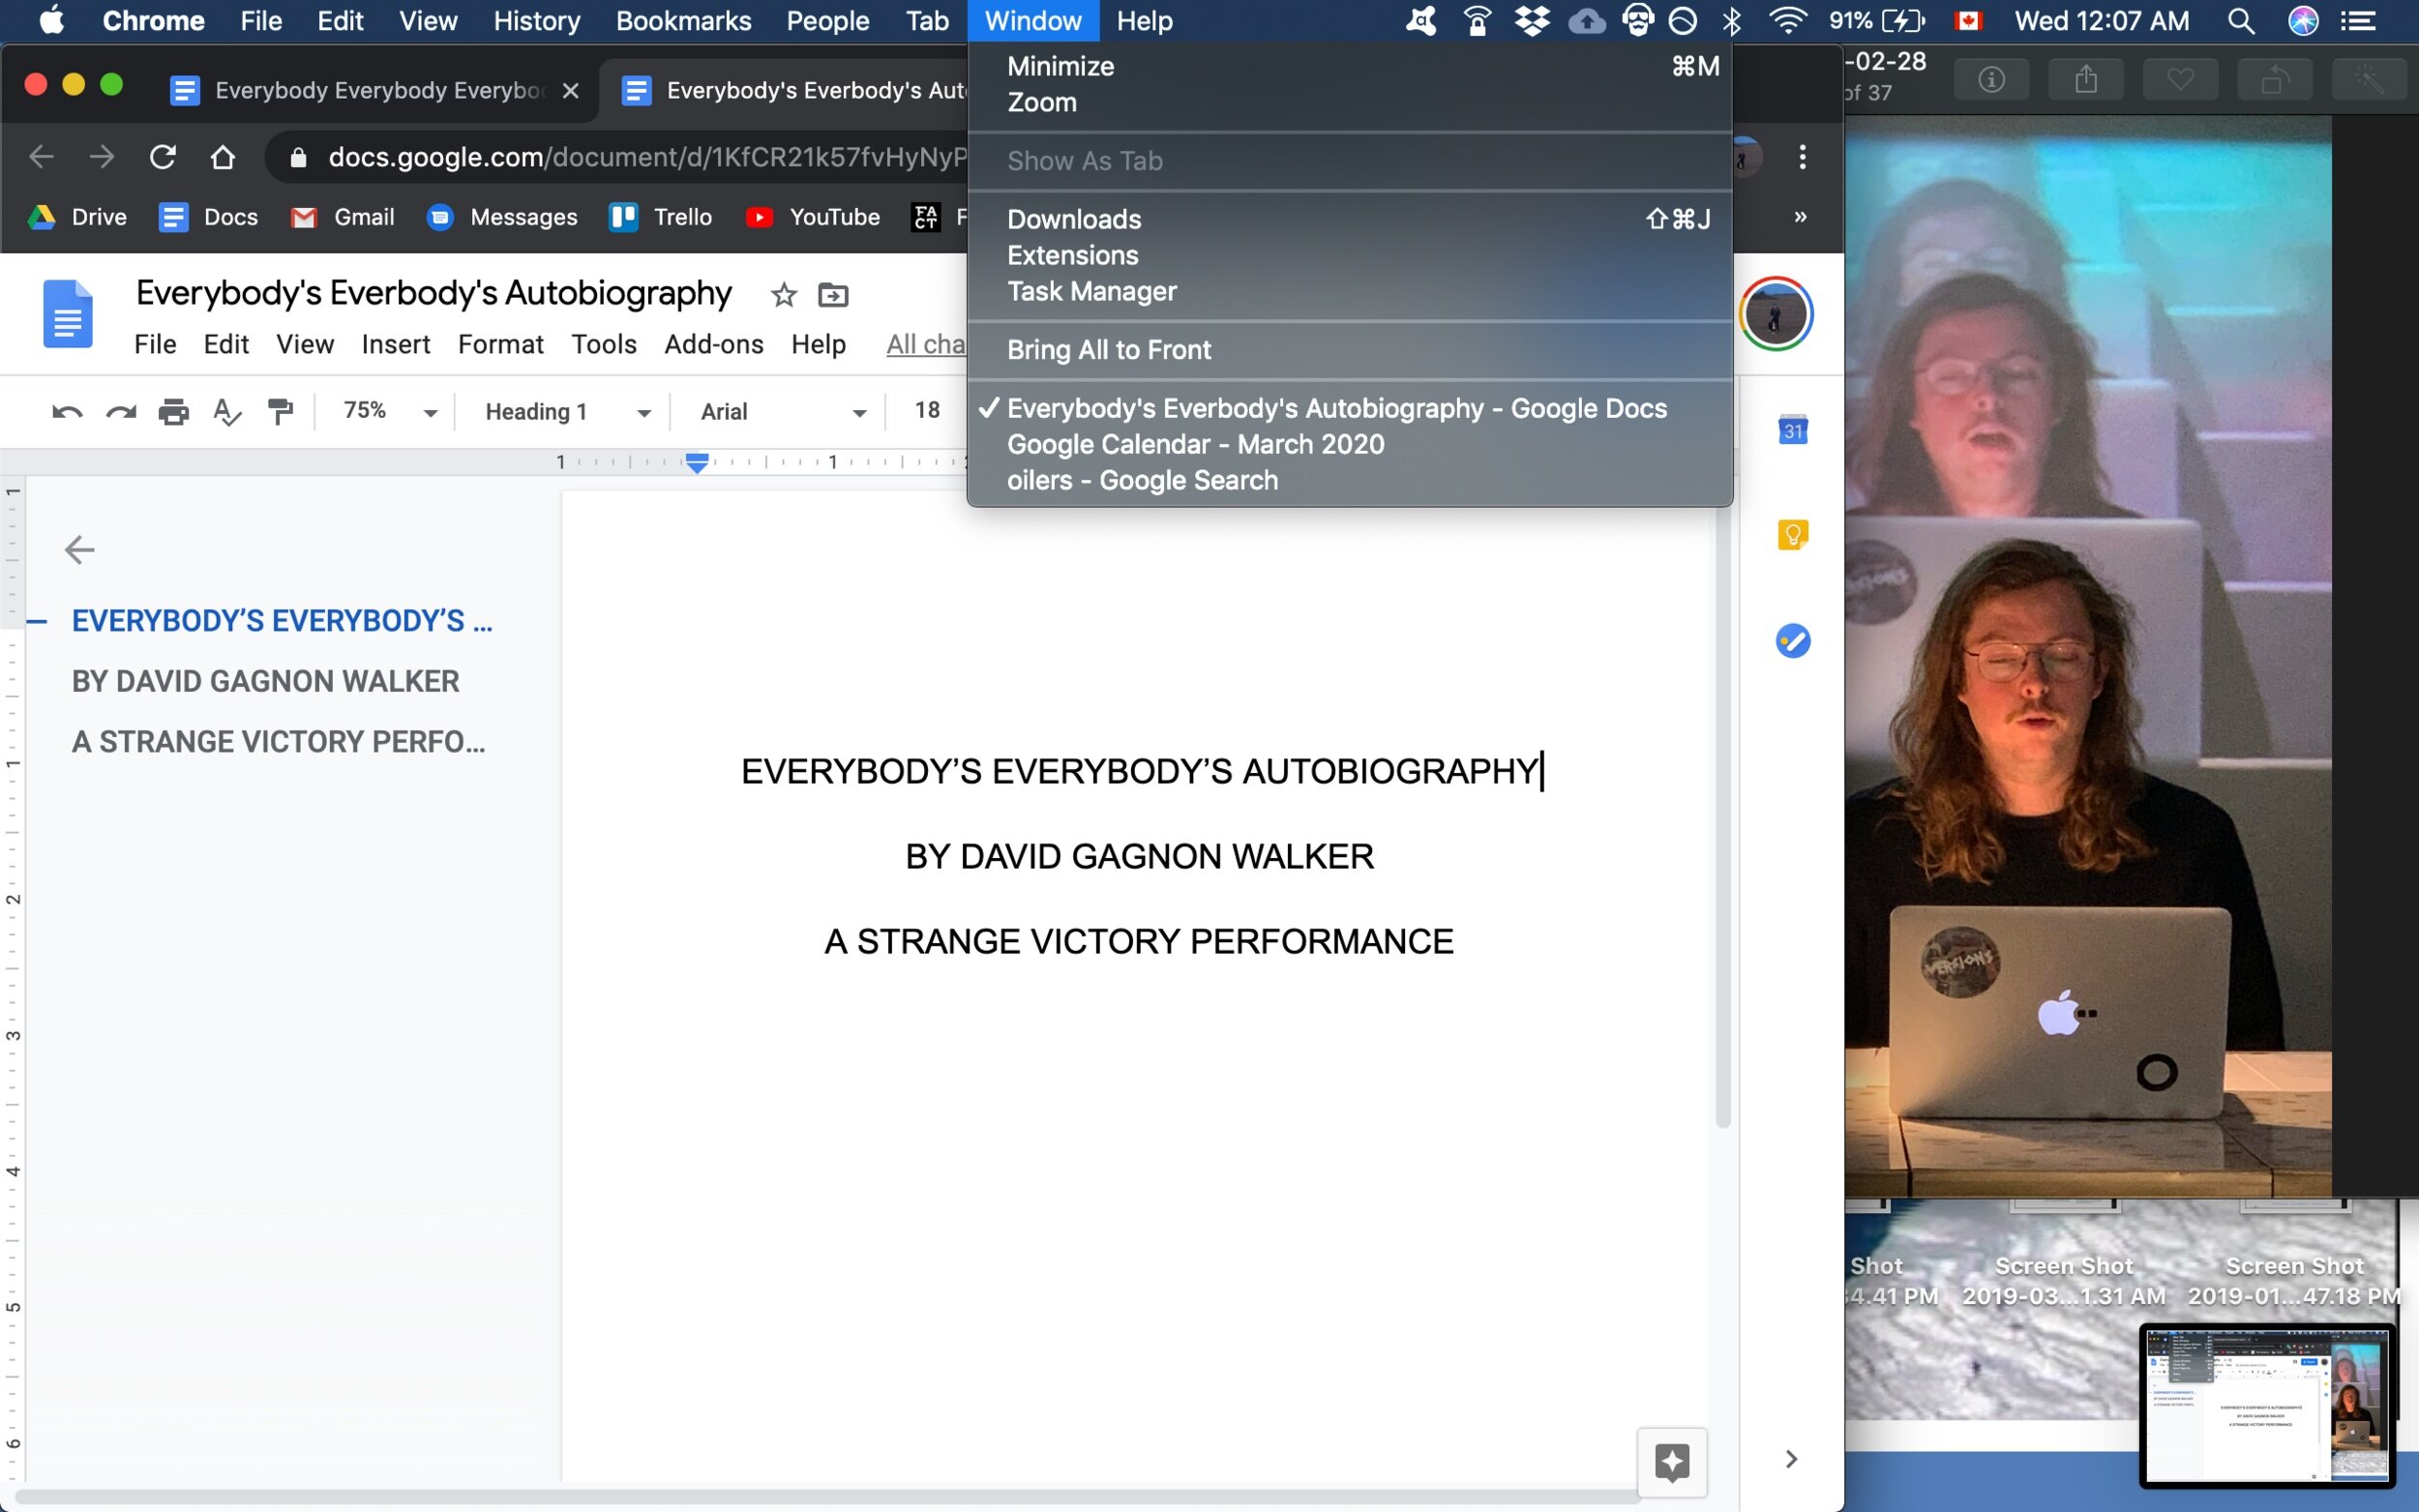Open the Messages bookmark
Image resolution: width=2419 pixels, height=1512 pixels.
pos(502,217)
